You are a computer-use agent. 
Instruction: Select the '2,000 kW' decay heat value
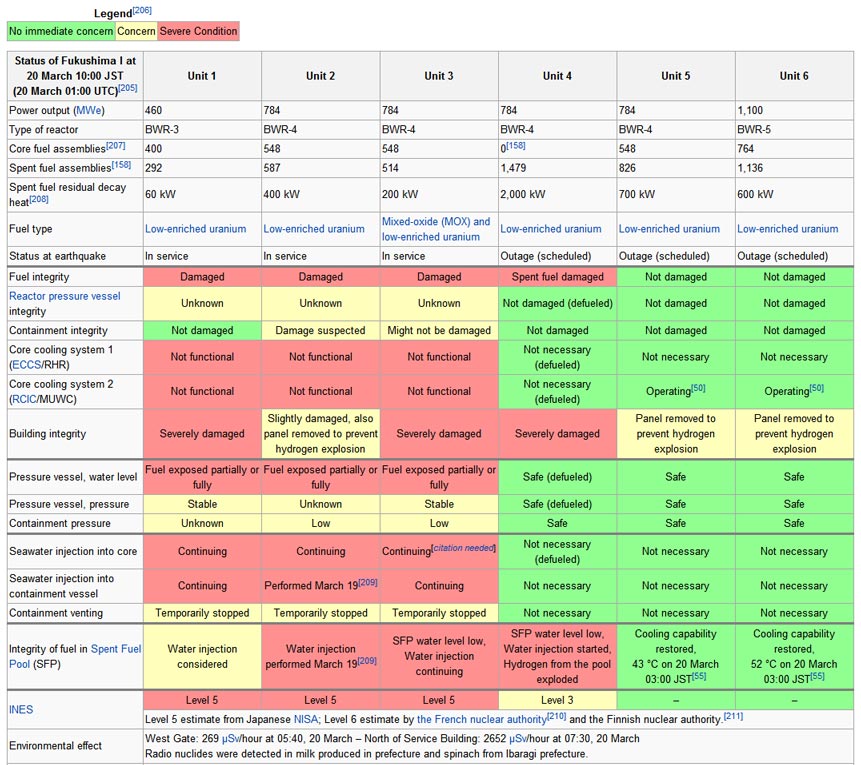(x=523, y=194)
